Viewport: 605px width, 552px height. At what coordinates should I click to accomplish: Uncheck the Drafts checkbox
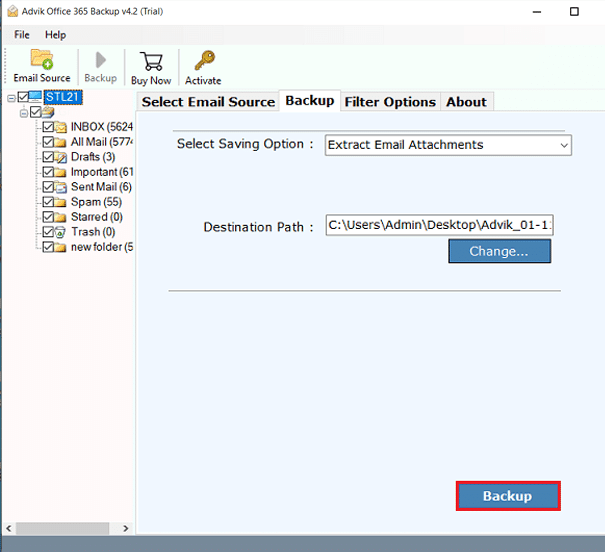[48, 157]
